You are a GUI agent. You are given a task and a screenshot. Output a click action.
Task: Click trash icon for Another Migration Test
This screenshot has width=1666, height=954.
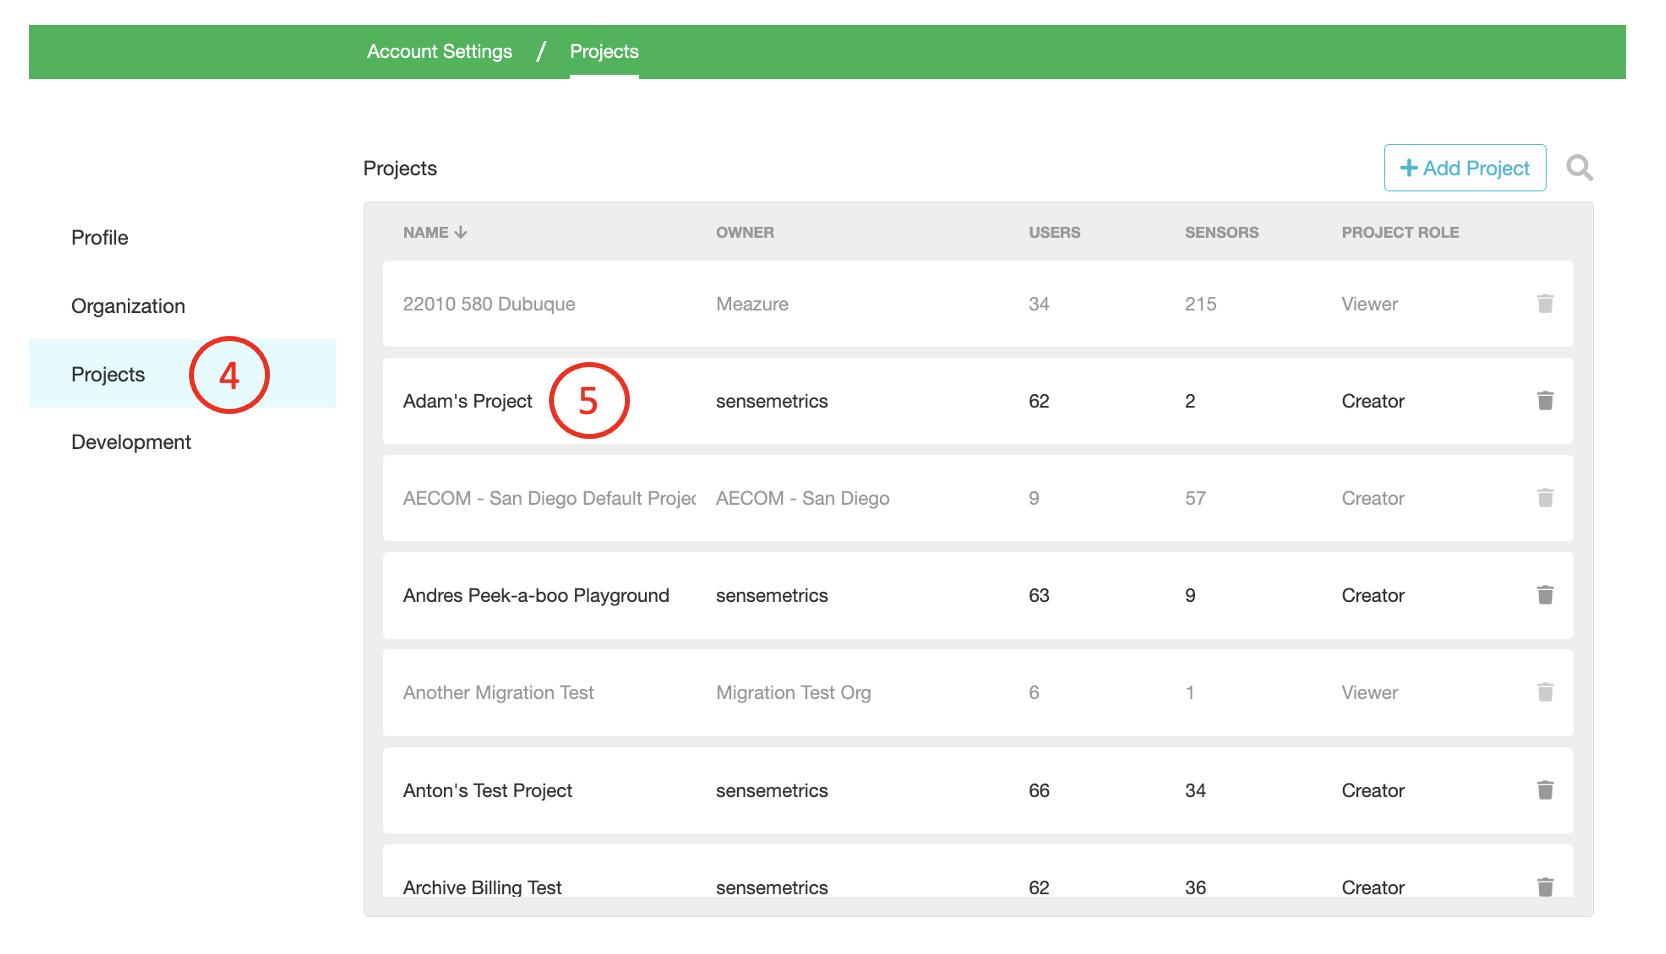pyautogui.click(x=1545, y=692)
